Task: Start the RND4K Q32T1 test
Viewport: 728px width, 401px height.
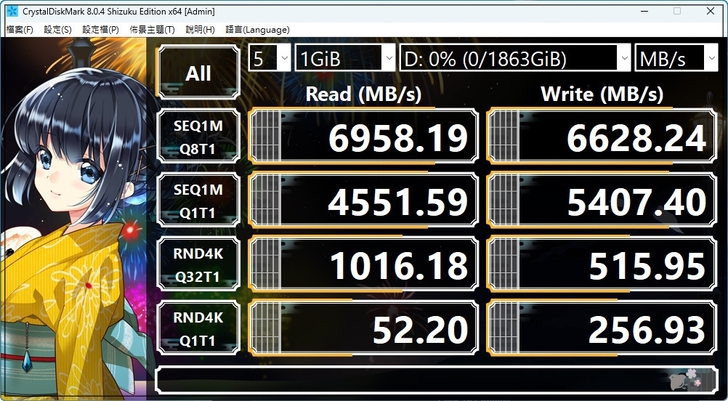Action: click(x=198, y=264)
